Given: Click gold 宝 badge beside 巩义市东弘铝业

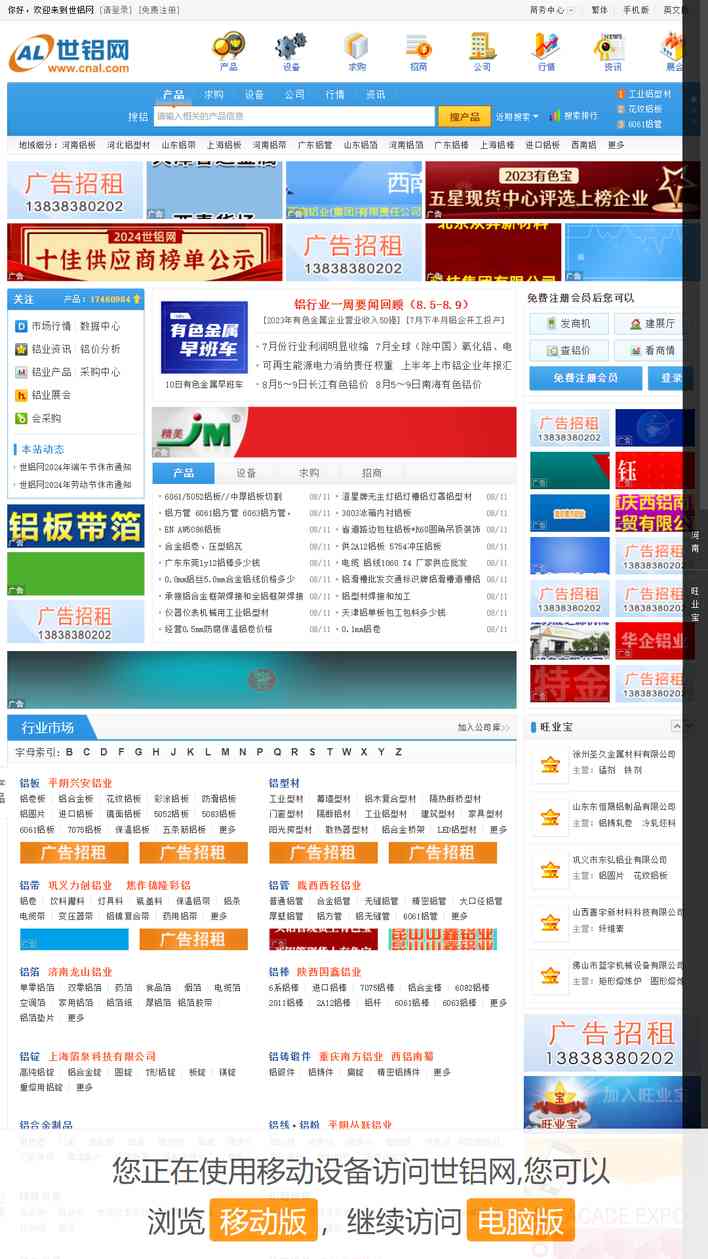Looking at the screenshot, I should tap(549, 869).
